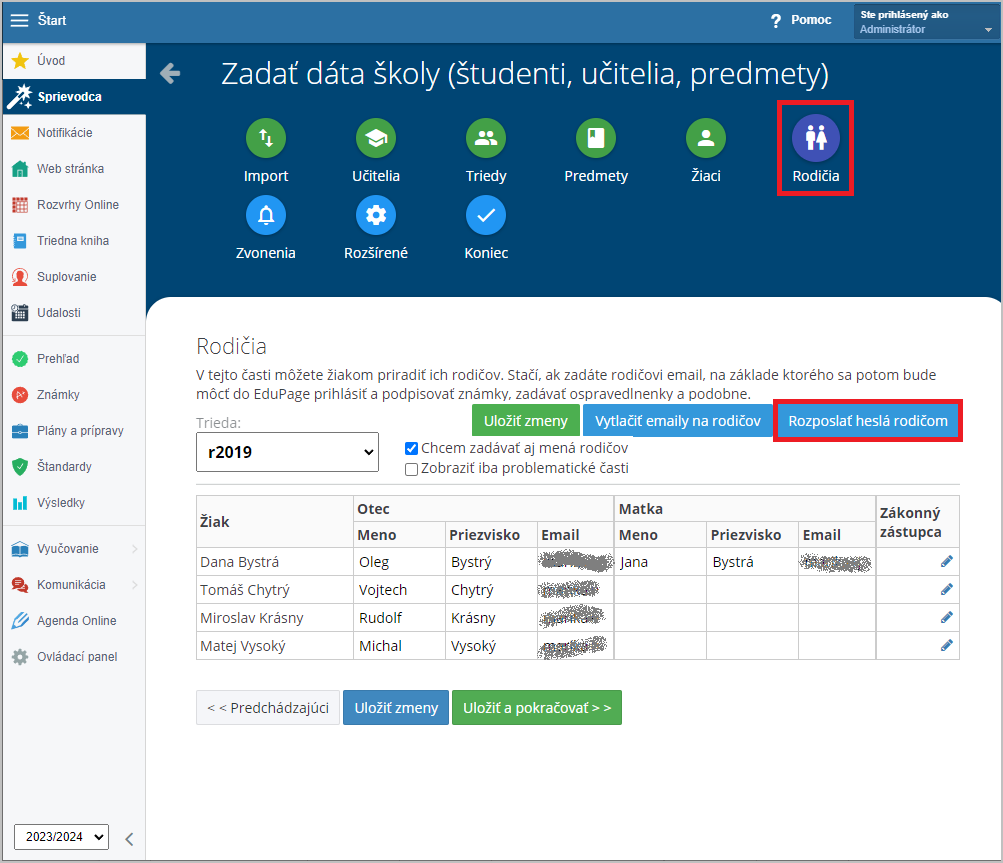
Task: Click father's name field Oleg
Action: 399,562
